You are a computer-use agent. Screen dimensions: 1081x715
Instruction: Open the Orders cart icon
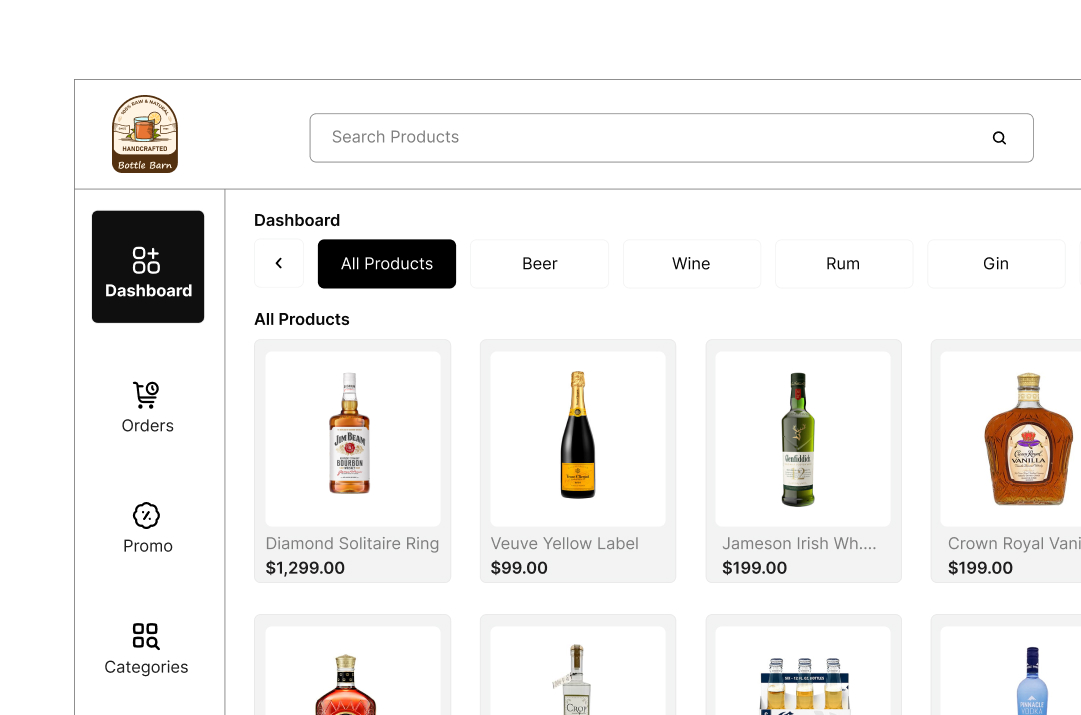click(x=146, y=395)
